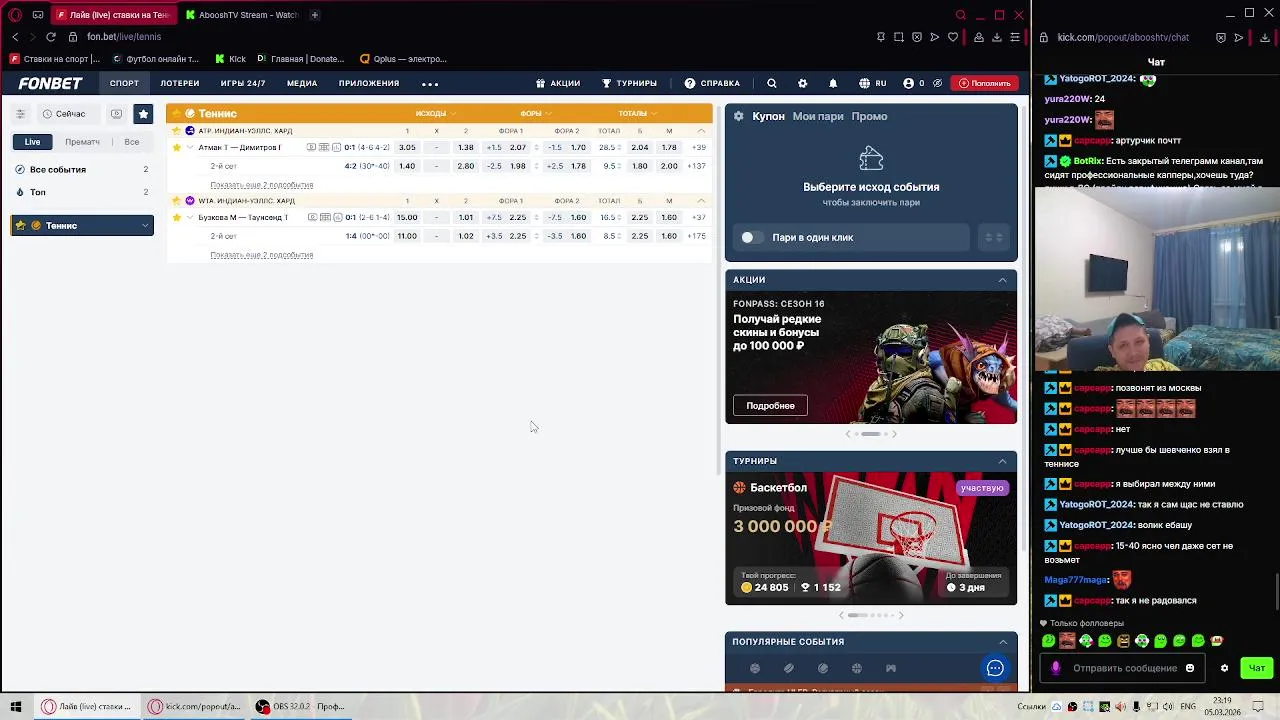The height and width of the screenshot is (720, 1280).
Task: Select the Спорт navigation tab
Action: [x=124, y=83]
